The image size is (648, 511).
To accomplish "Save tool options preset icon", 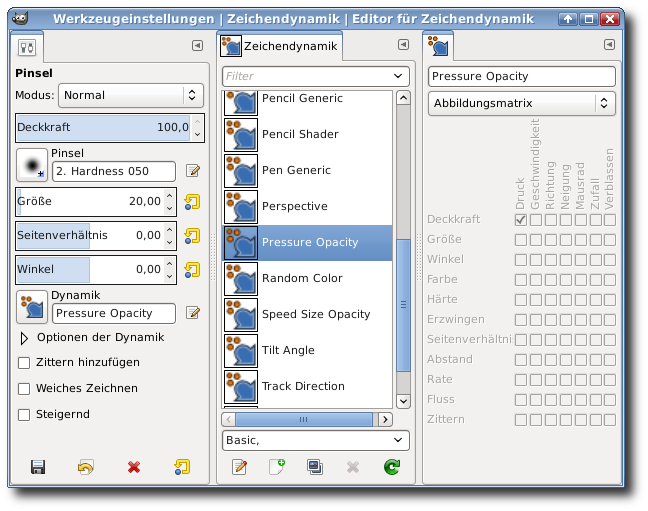I will pyautogui.click(x=38, y=467).
